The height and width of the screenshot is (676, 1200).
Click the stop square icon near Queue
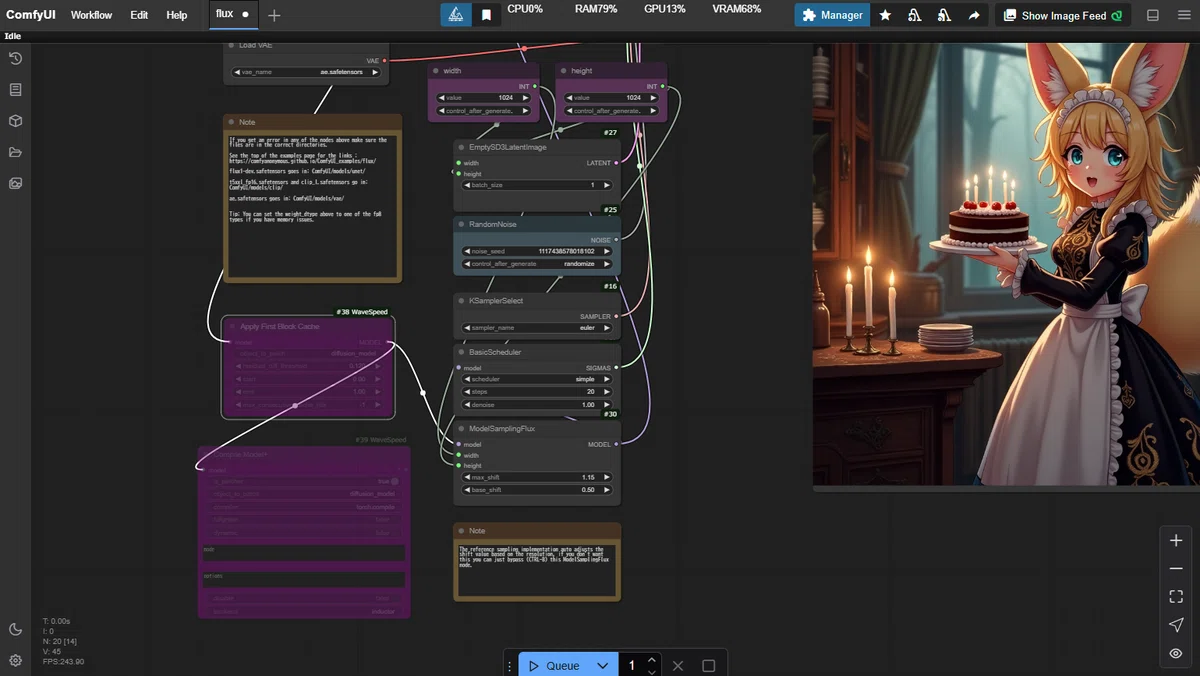click(x=709, y=666)
